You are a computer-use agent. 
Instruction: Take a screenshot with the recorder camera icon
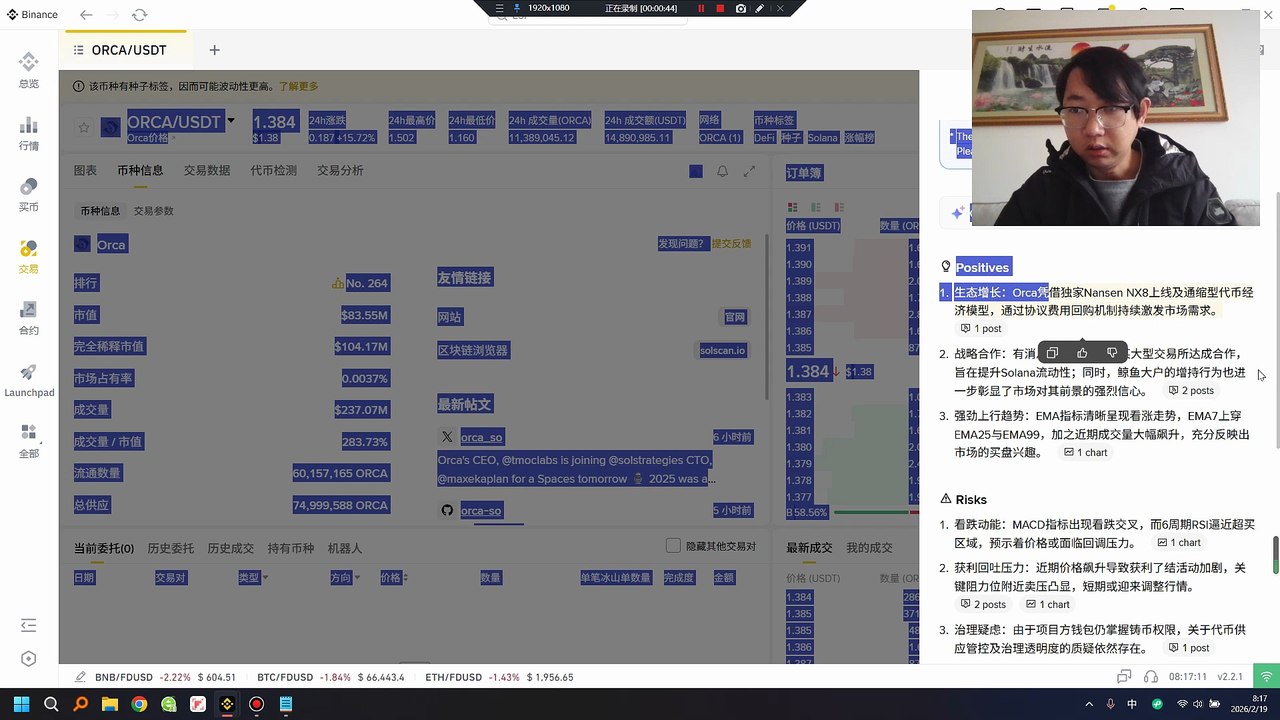tap(740, 8)
